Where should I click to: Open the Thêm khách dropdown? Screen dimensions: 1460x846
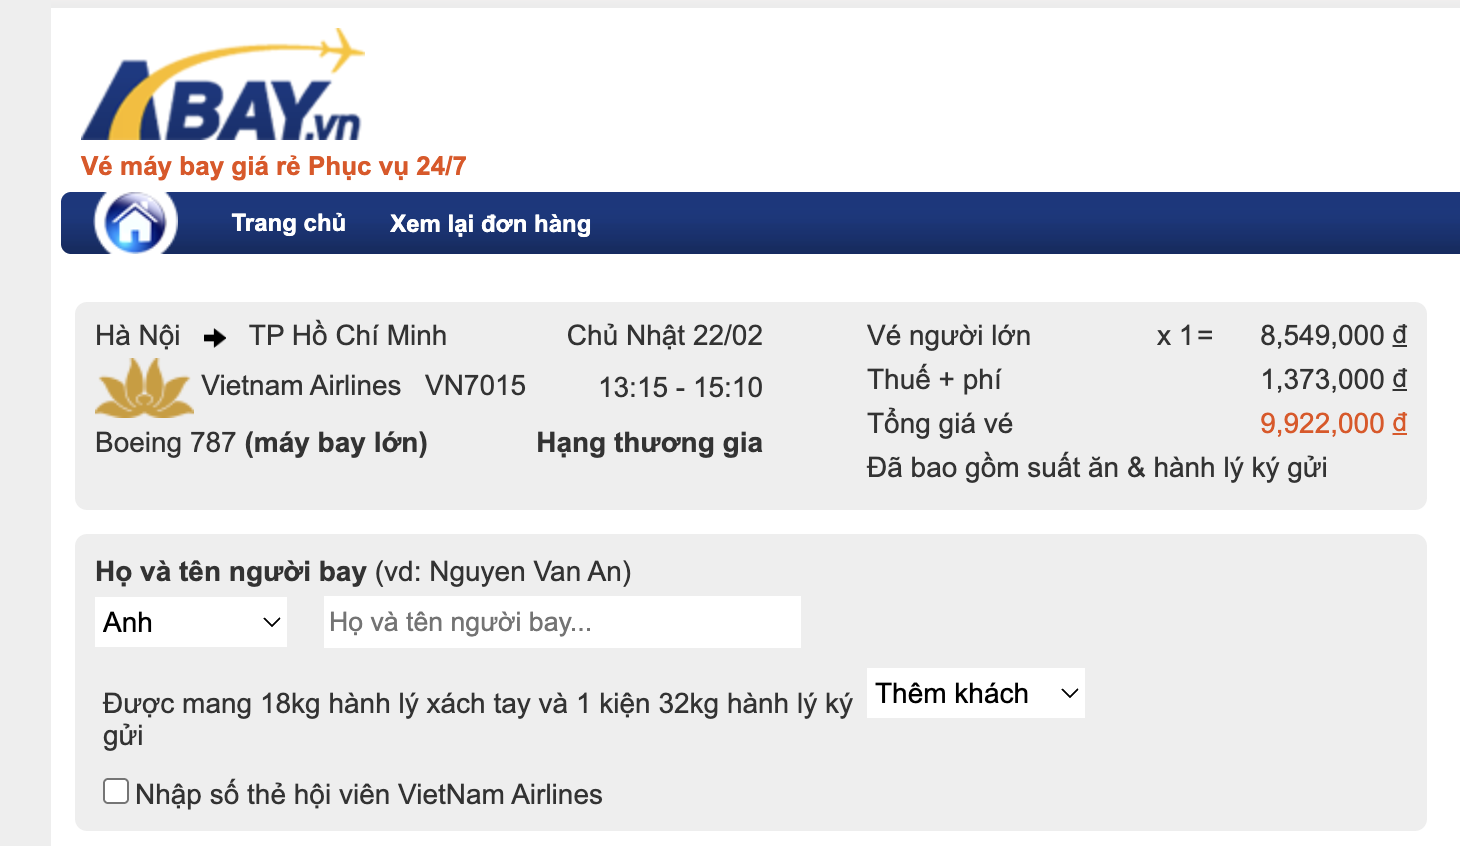(974, 692)
